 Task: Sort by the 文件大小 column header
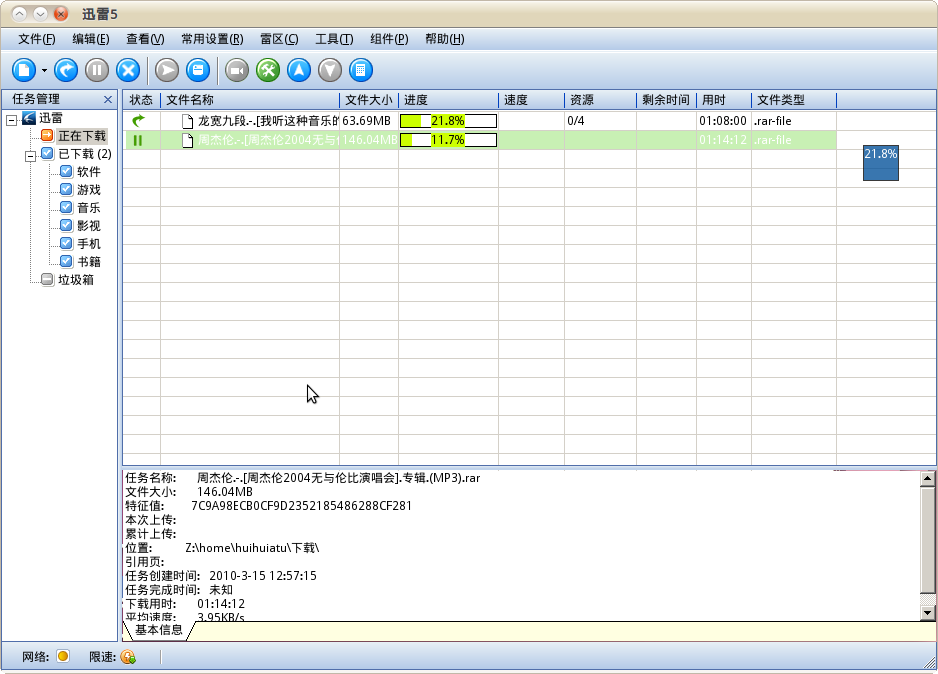click(369, 100)
